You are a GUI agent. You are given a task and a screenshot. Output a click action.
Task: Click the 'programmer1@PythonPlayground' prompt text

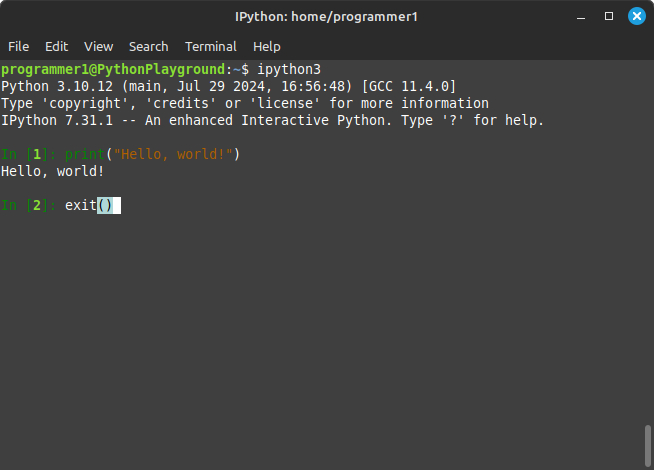tap(113, 69)
